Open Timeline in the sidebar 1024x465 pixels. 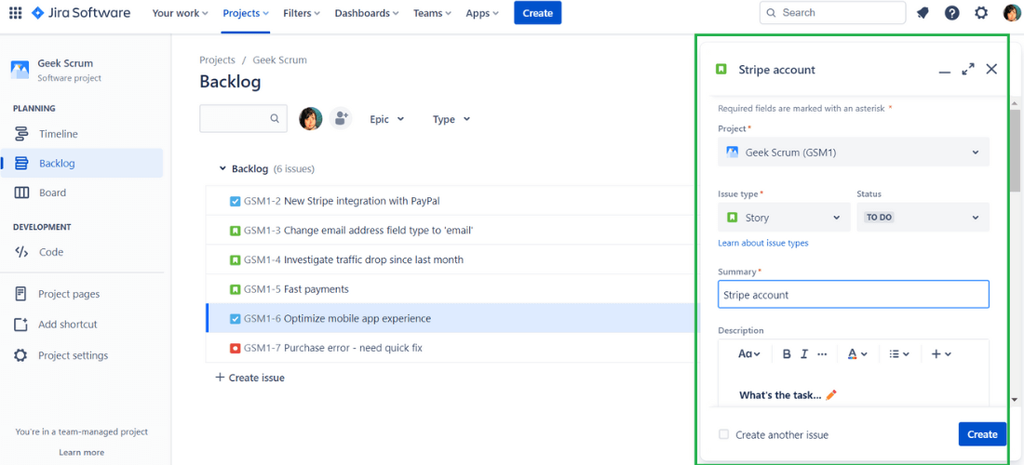(82, 134)
